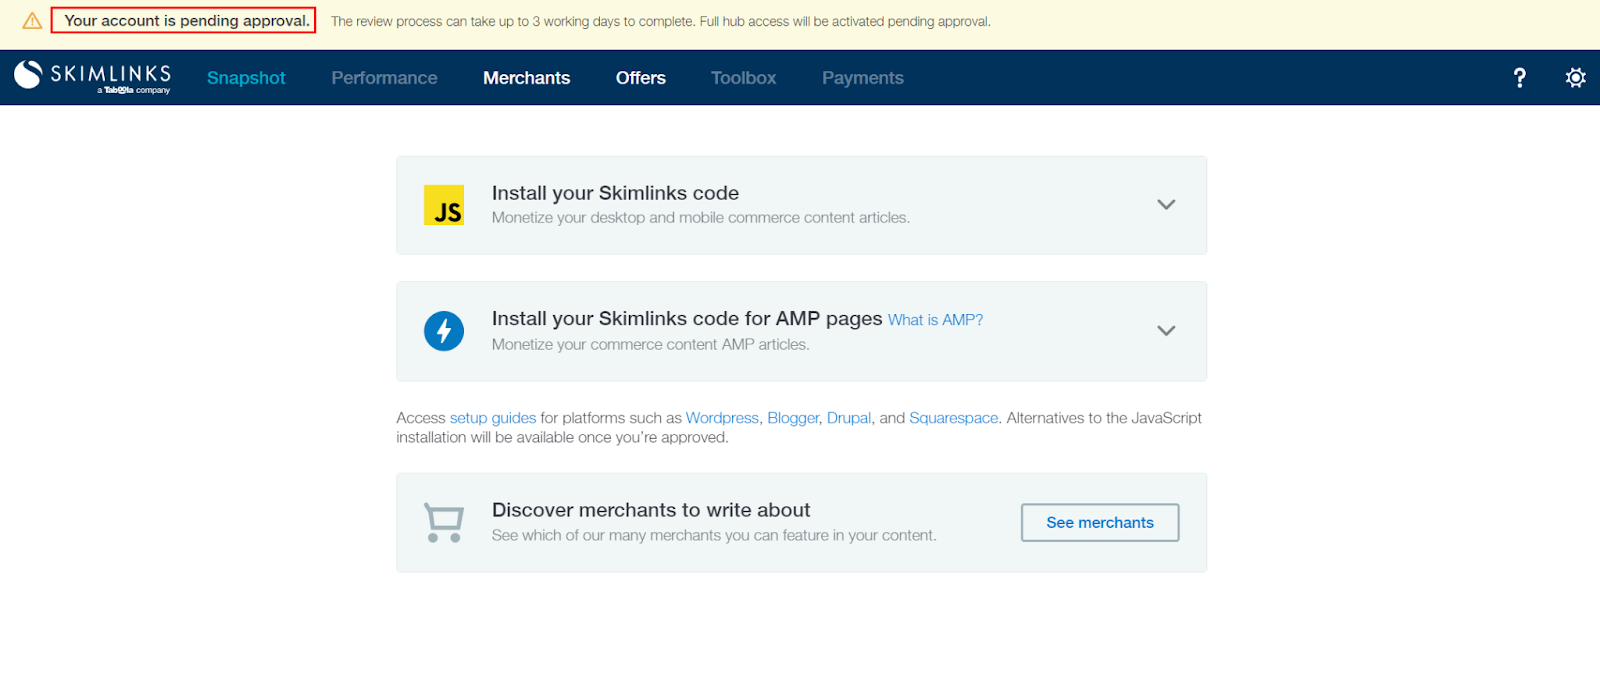Click the shopping cart icon
1600x678 pixels.
(444, 523)
